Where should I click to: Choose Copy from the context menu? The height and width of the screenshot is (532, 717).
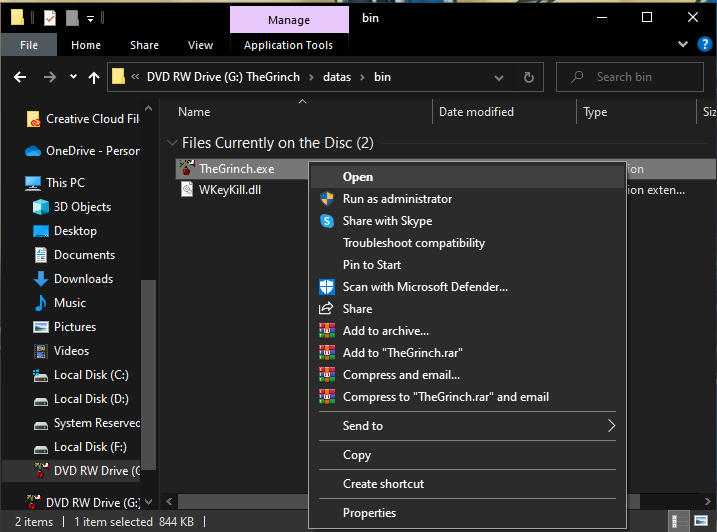467,455
